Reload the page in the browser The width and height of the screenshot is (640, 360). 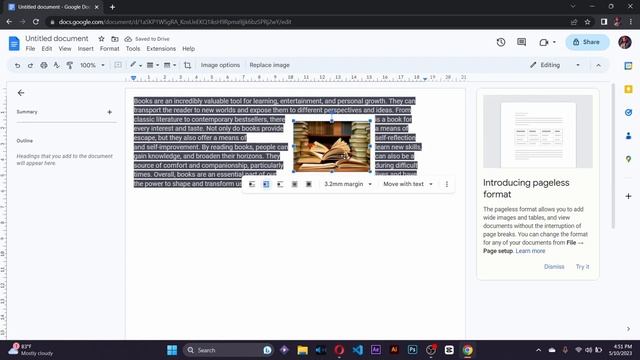coord(36,22)
